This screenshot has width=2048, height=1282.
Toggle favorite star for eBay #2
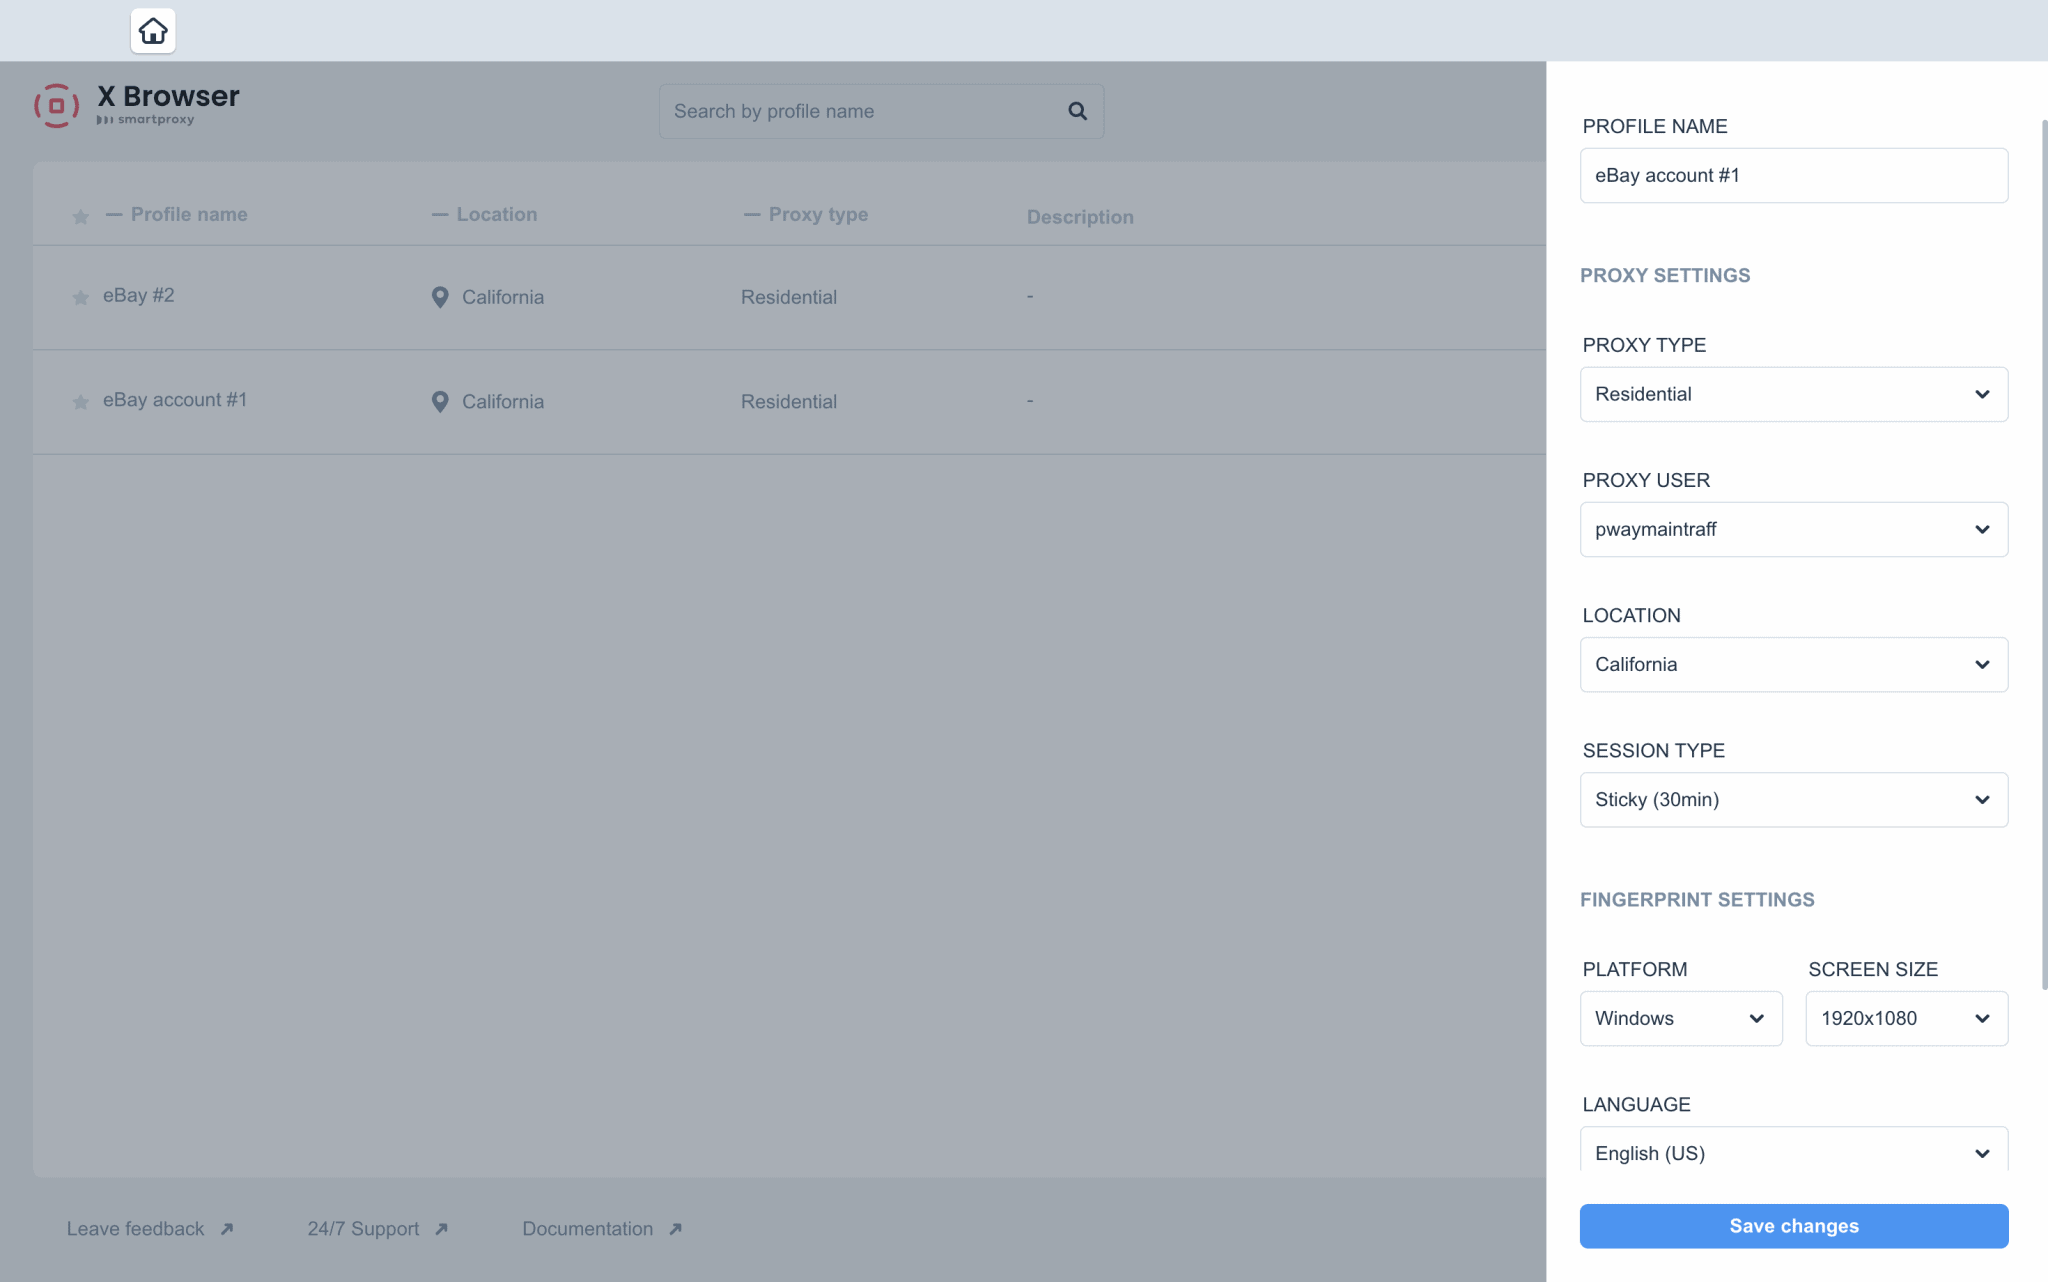point(81,297)
